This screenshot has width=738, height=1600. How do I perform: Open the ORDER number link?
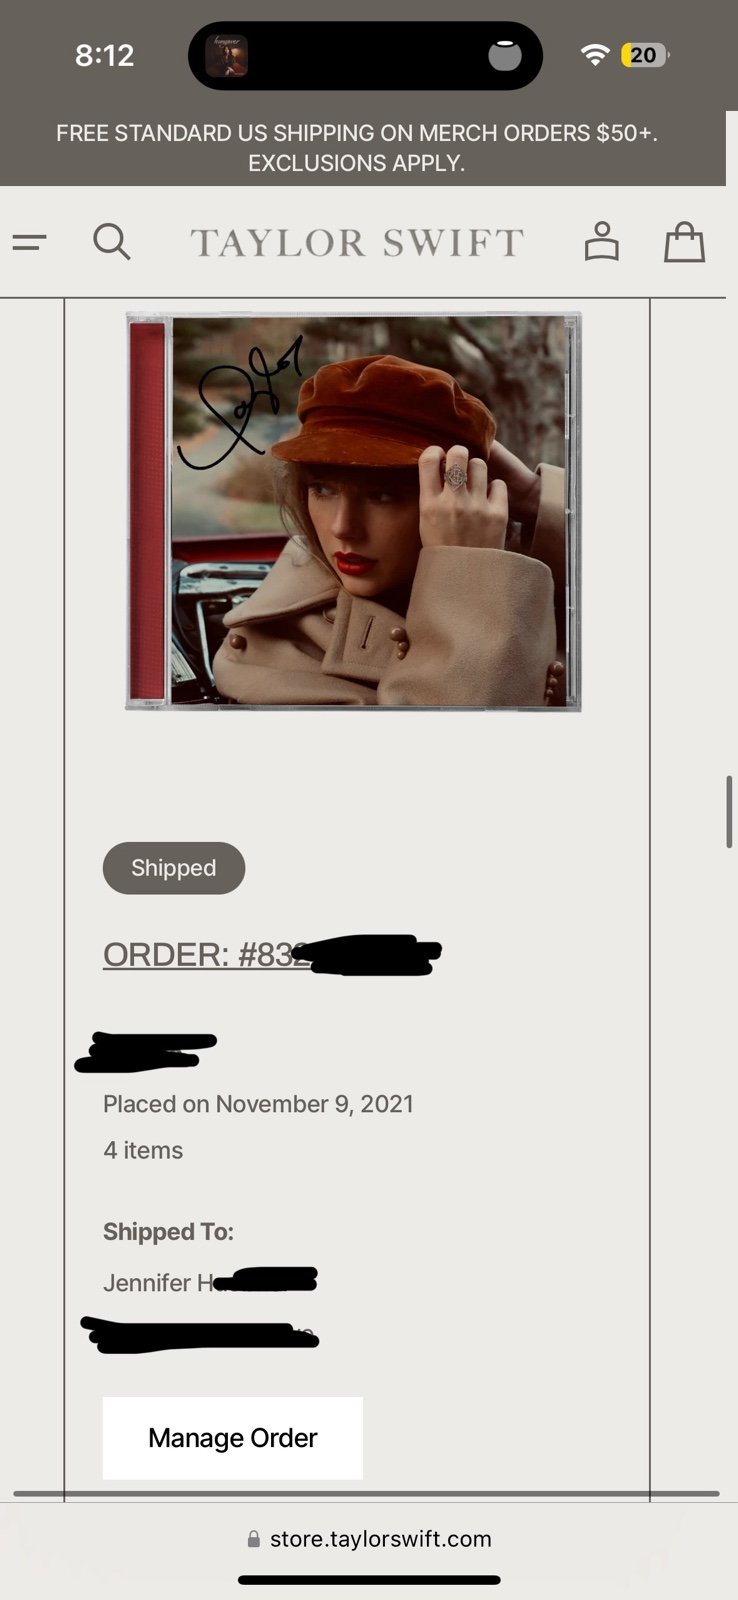point(272,954)
